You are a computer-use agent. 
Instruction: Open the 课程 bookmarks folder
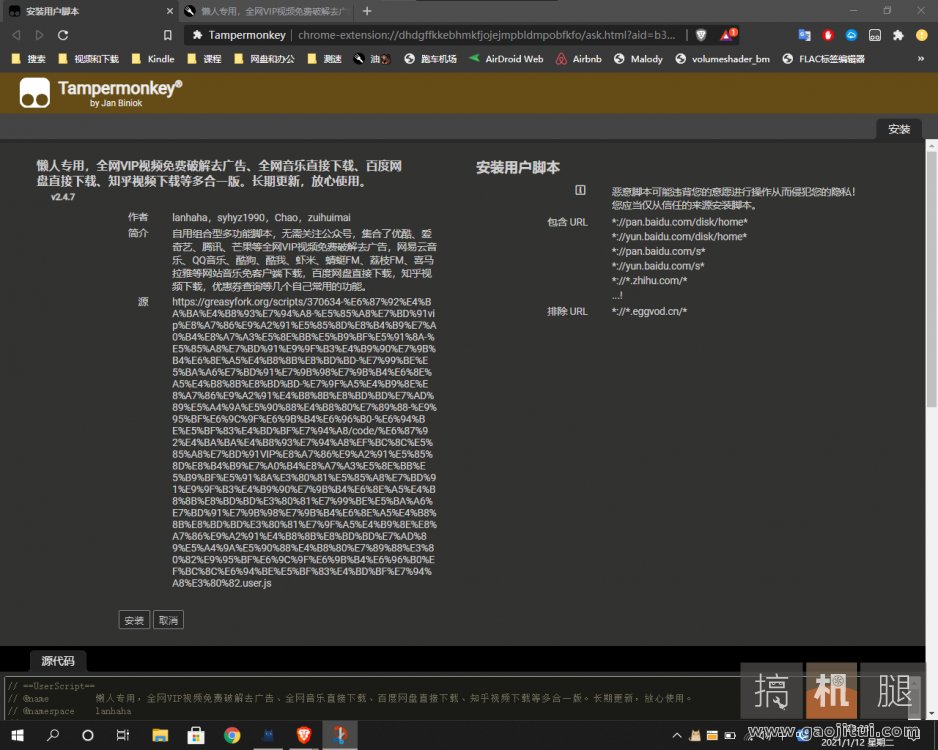(205, 59)
